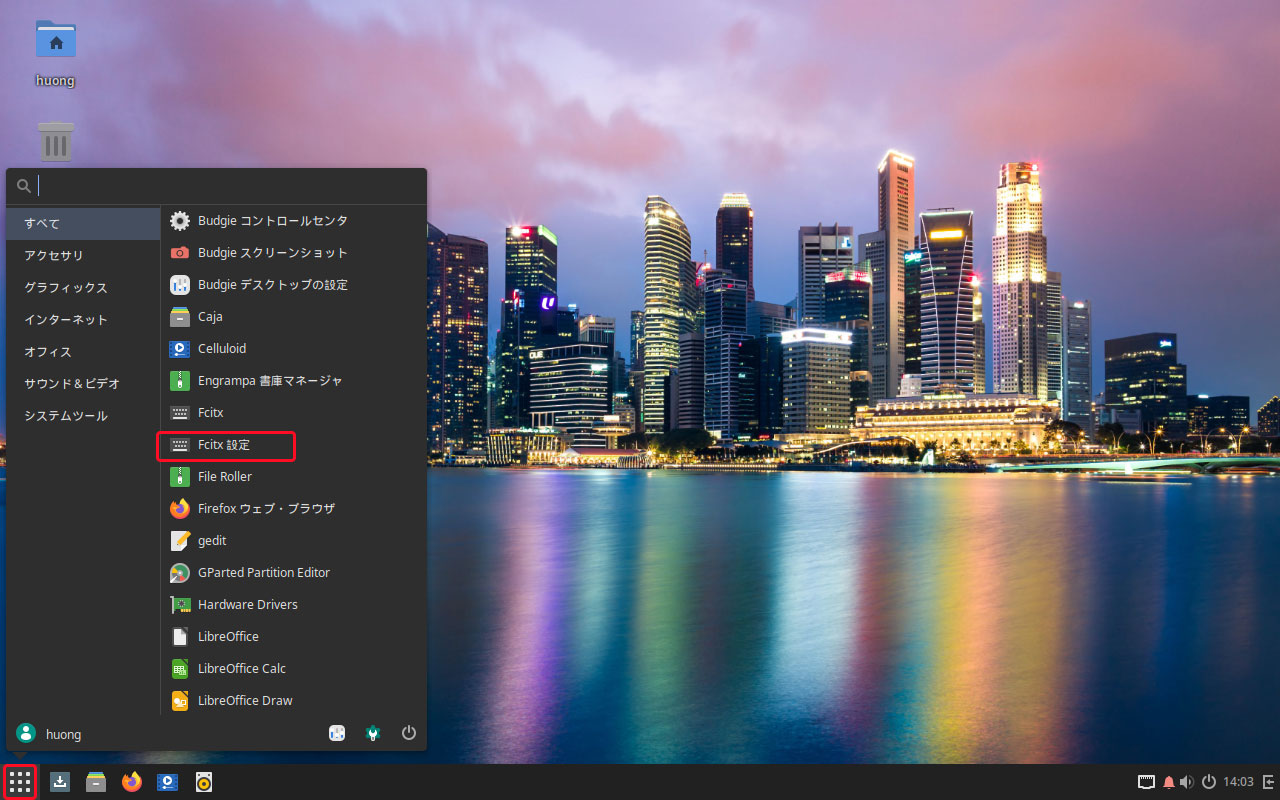Click the network icon in the system tray
Image resolution: width=1280 pixels, height=800 pixels.
pos(1146,782)
